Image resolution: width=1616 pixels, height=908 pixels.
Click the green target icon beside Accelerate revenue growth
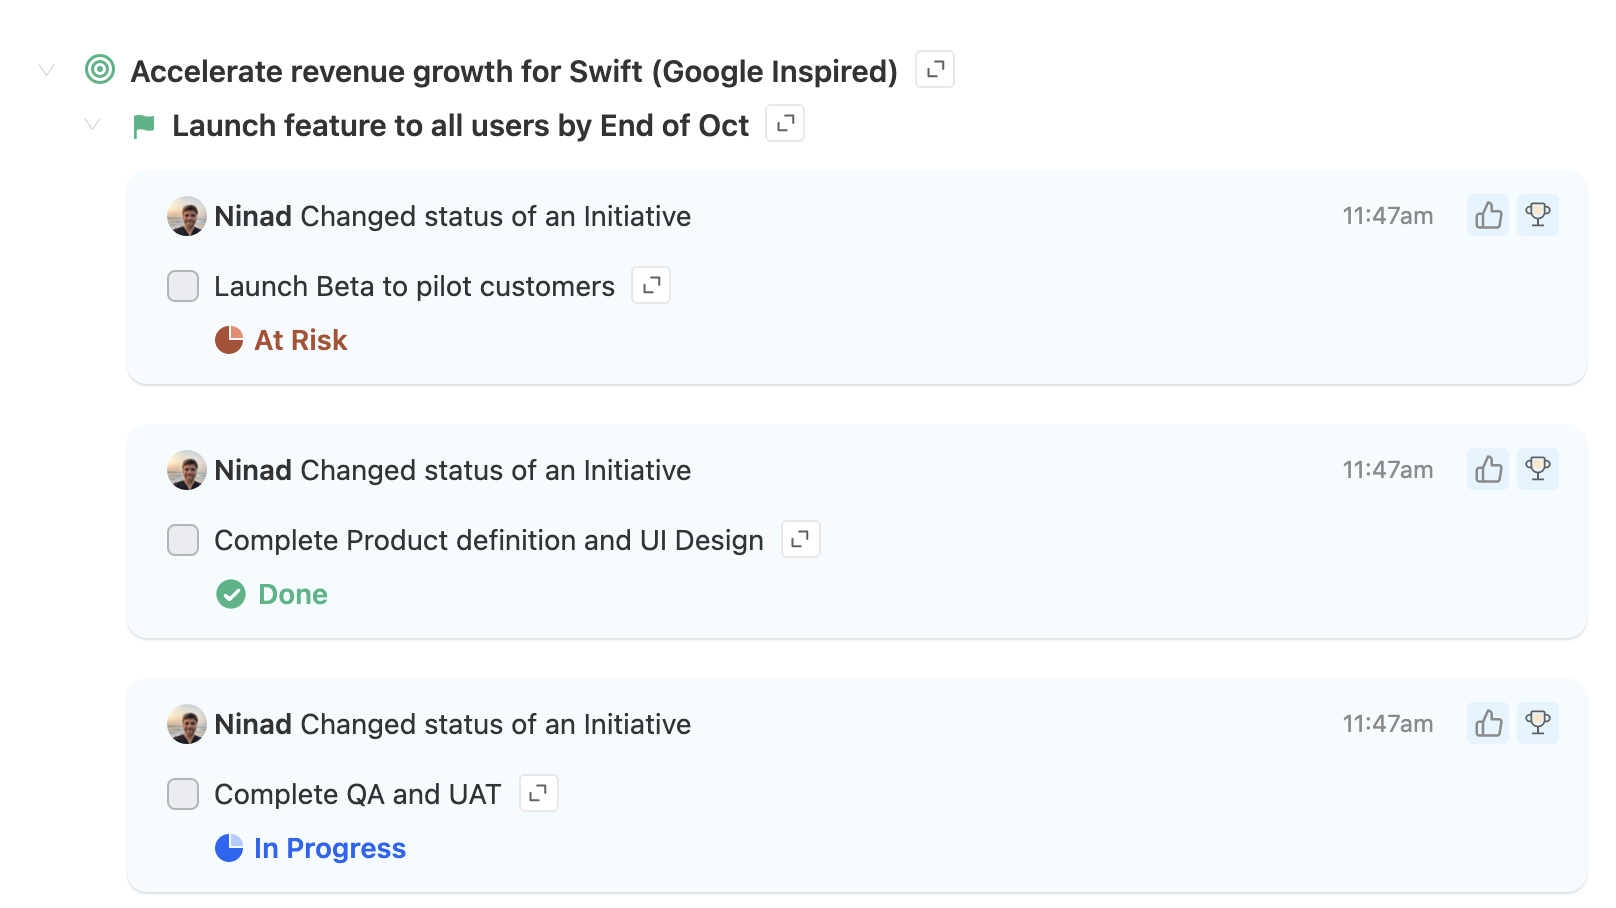pos(100,69)
